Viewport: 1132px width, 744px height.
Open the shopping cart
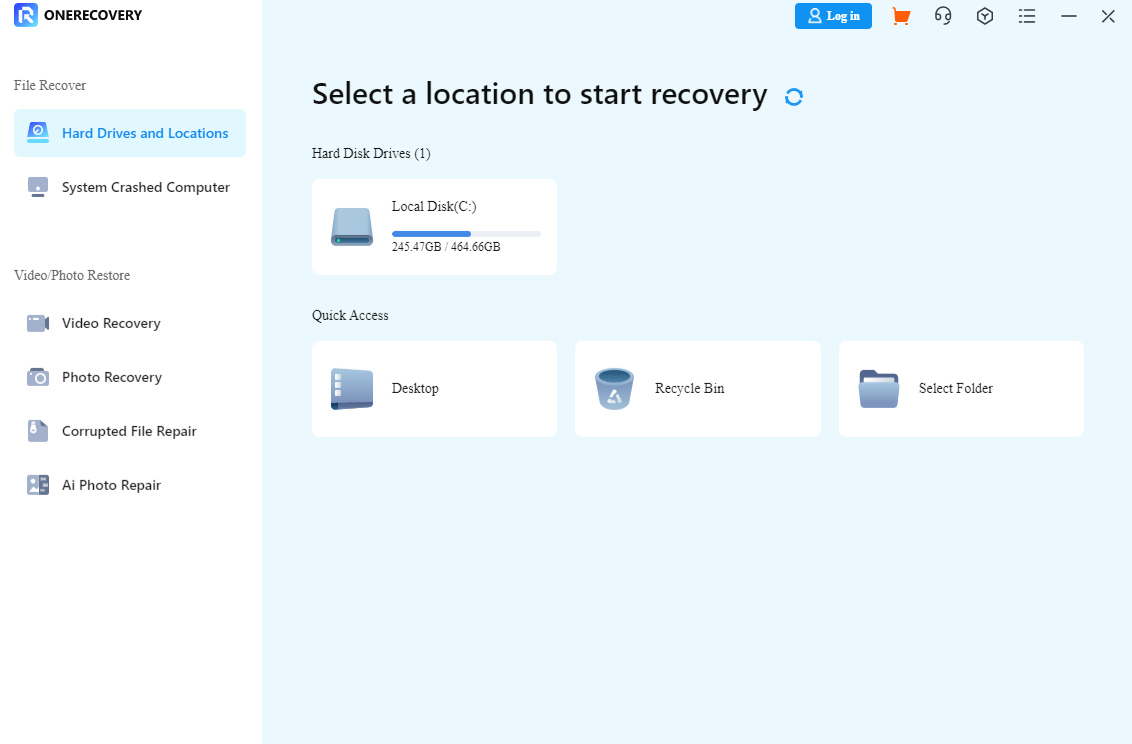click(901, 16)
